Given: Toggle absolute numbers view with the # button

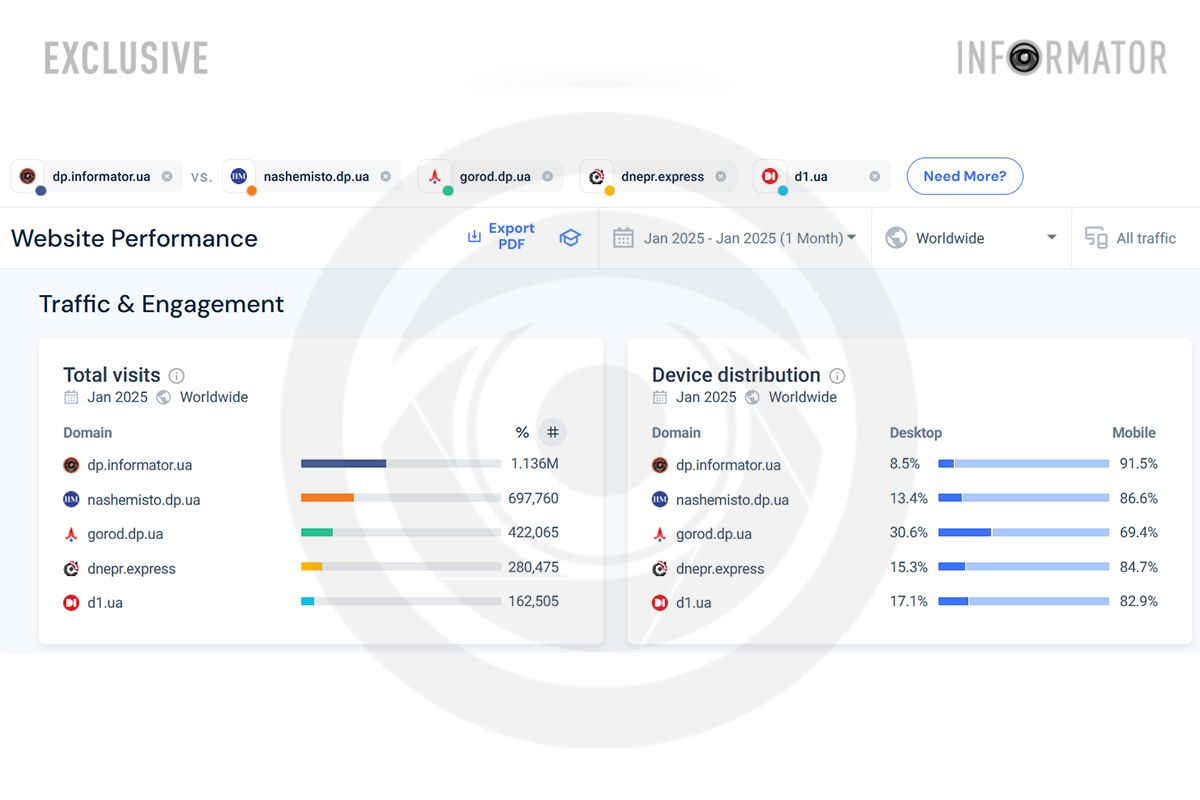Looking at the screenshot, I should pos(552,432).
